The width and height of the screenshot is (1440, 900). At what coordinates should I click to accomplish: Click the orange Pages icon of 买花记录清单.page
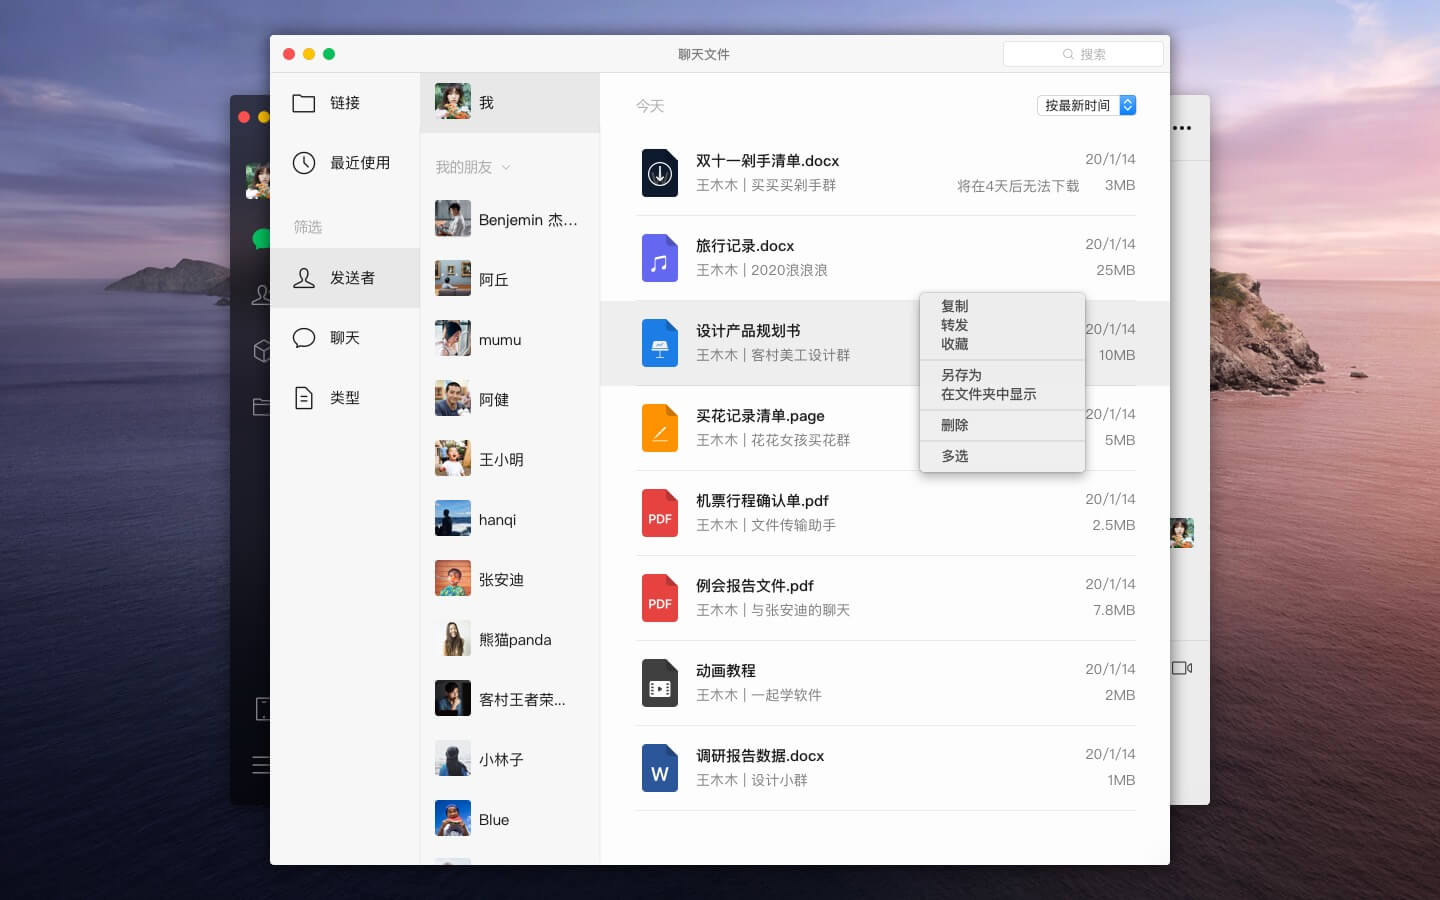[x=660, y=428]
